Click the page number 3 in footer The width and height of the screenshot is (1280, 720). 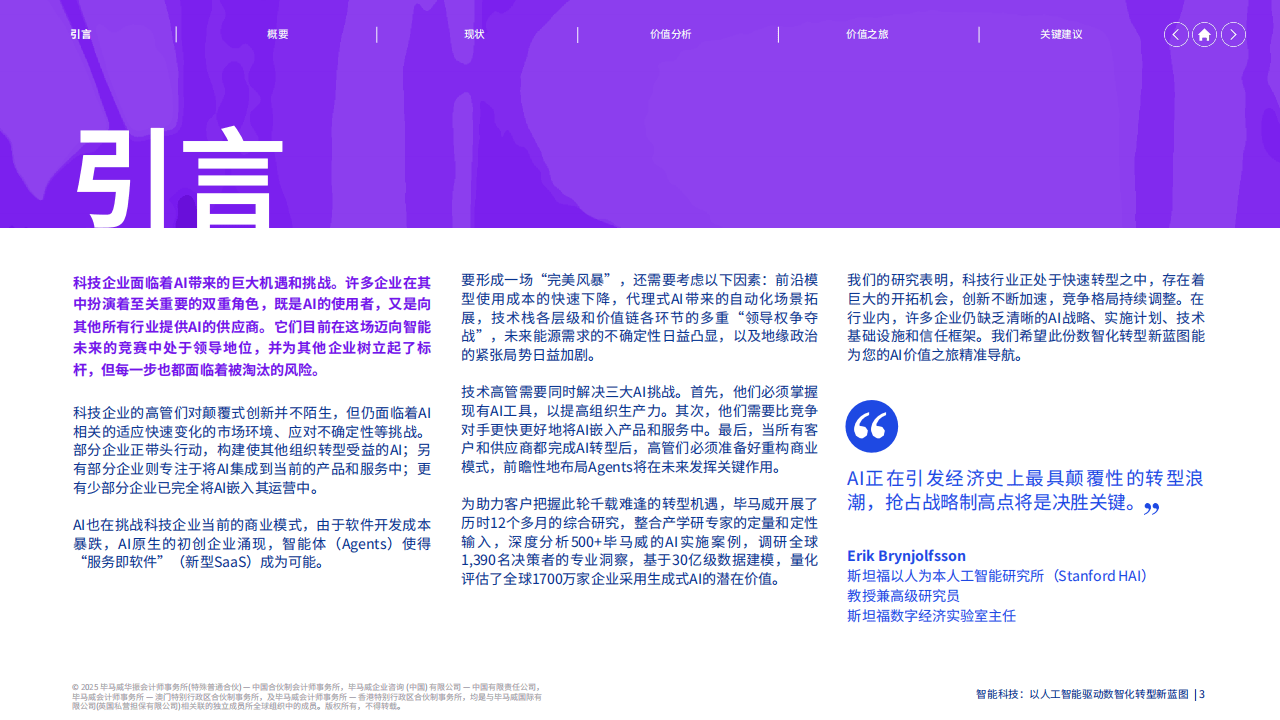pyautogui.click(x=1202, y=694)
